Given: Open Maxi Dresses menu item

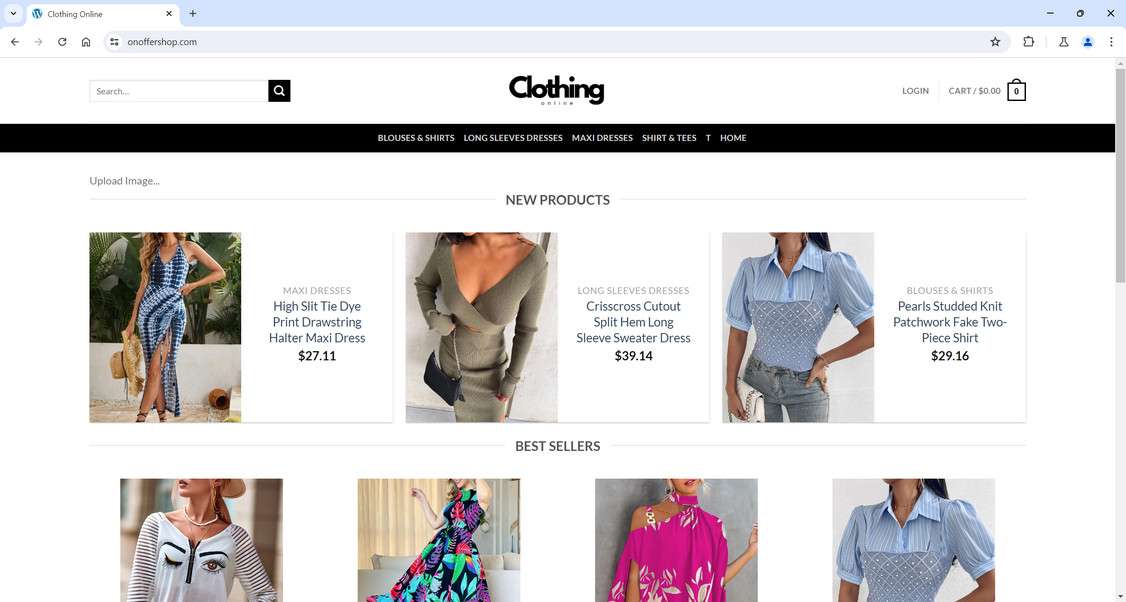Looking at the screenshot, I should [x=602, y=138].
